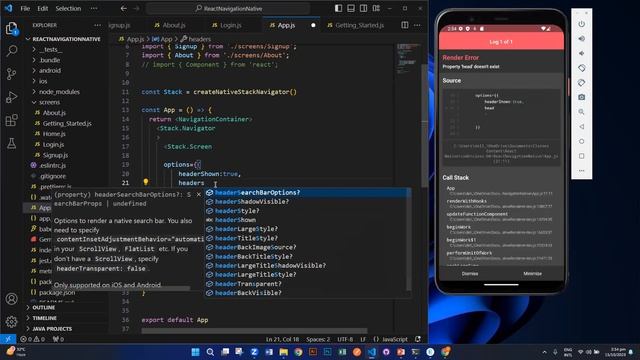This screenshot has width=640, height=360.
Task: Minimize the emulator error log
Action: (532, 273)
